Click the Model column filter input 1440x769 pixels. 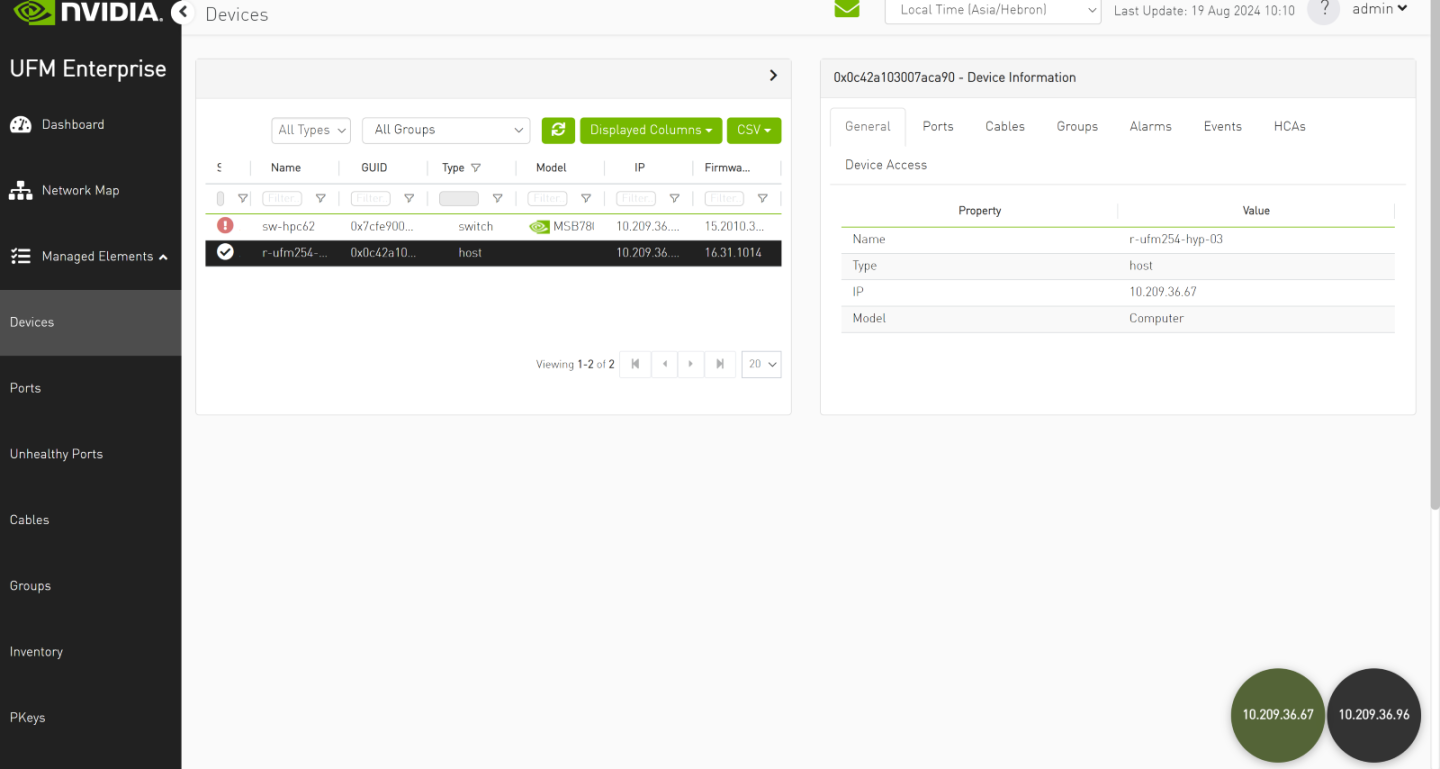tap(547, 199)
